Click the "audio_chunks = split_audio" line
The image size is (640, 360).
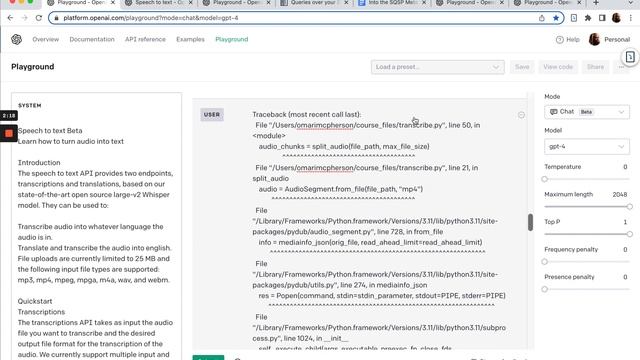tap(344, 147)
